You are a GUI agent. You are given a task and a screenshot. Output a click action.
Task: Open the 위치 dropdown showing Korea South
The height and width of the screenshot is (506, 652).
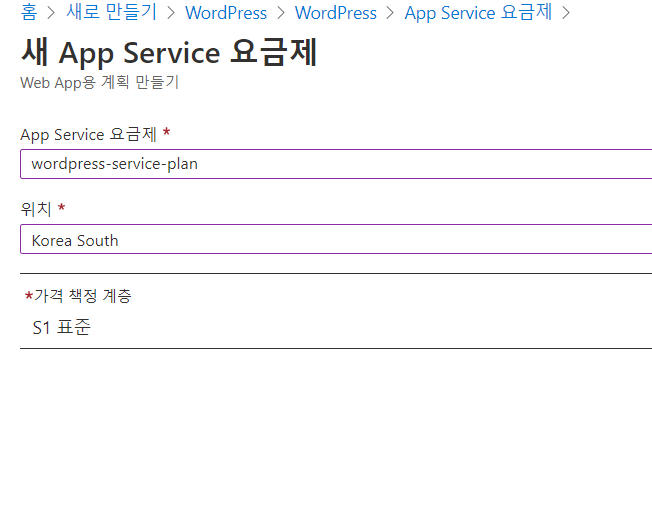pyautogui.click(x=336, y=239)
